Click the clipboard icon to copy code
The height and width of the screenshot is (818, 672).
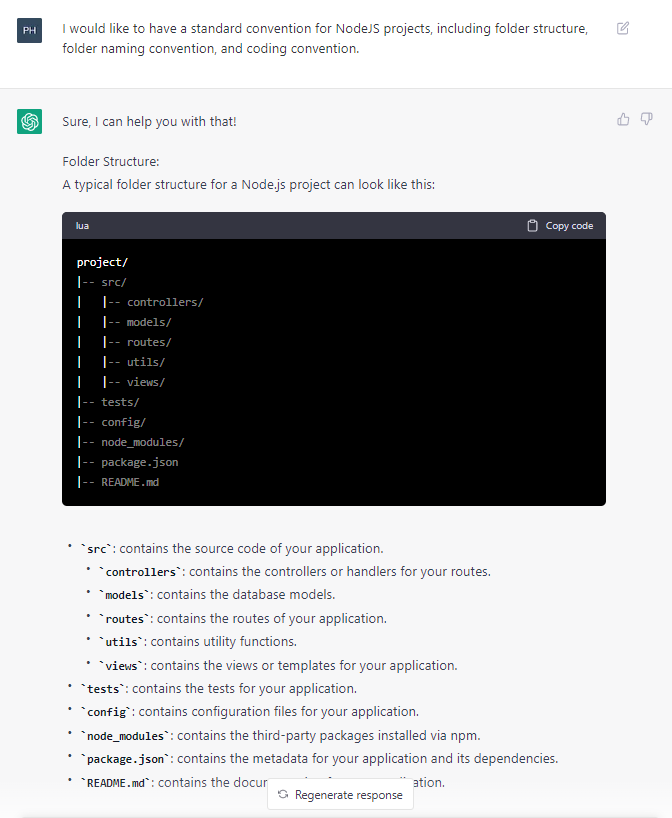click(533, 226)
